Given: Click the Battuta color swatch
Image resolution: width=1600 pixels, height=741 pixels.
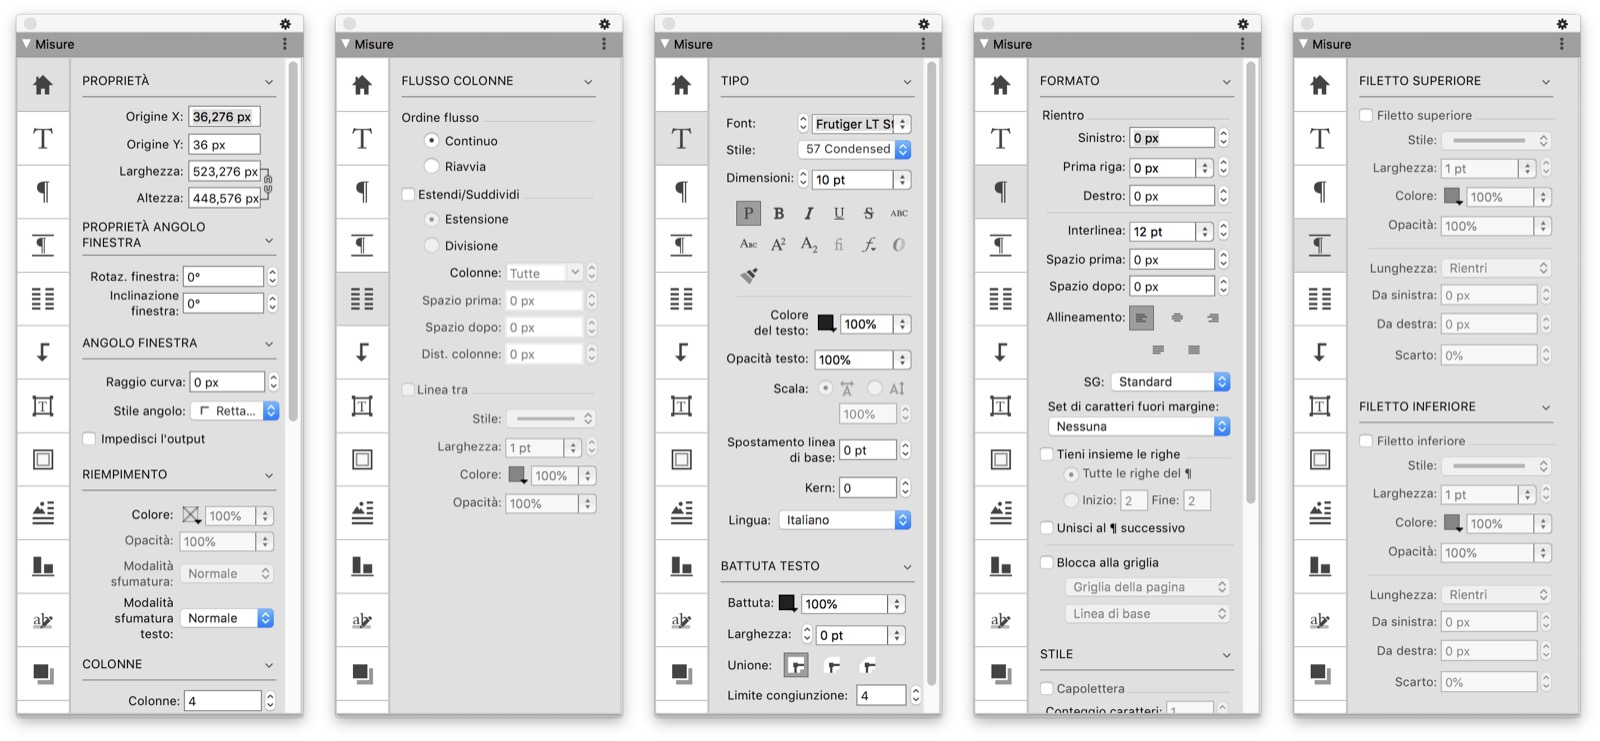Looking at the screenshot, I should 787,603.
